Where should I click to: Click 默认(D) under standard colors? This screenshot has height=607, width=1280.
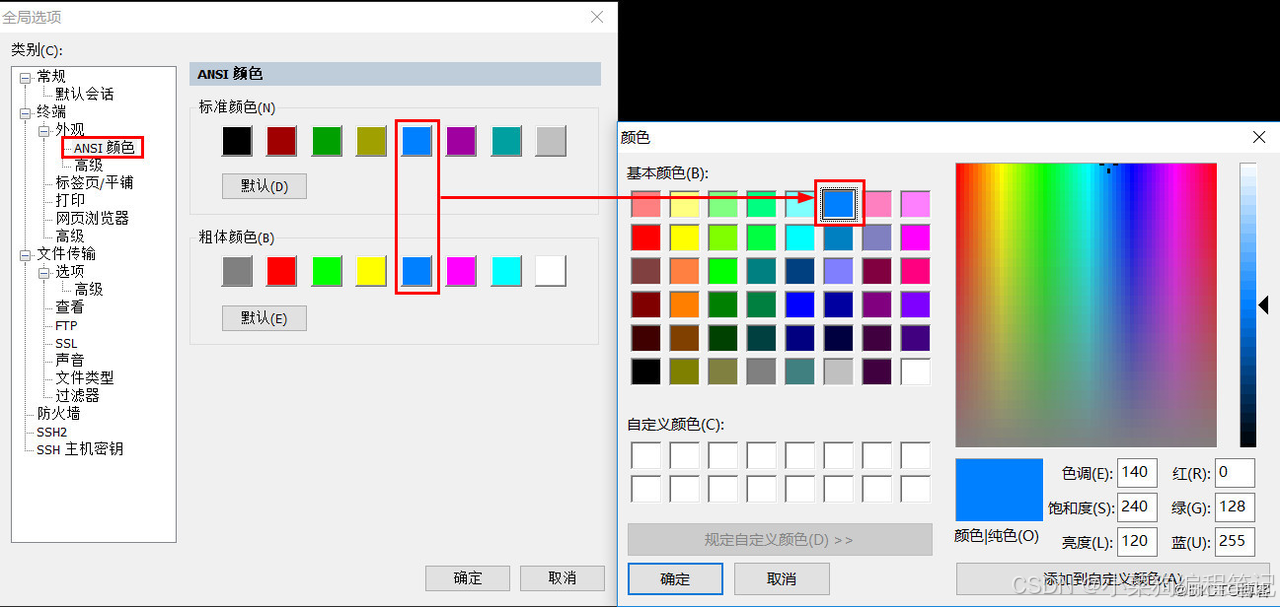point(264,186)
